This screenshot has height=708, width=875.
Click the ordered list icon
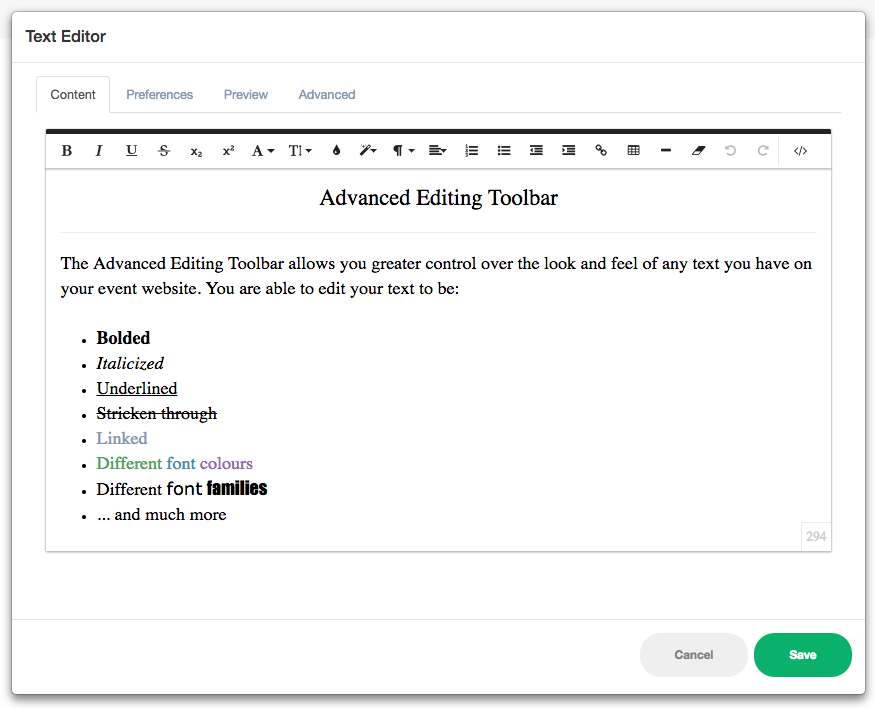click(471, 150)
